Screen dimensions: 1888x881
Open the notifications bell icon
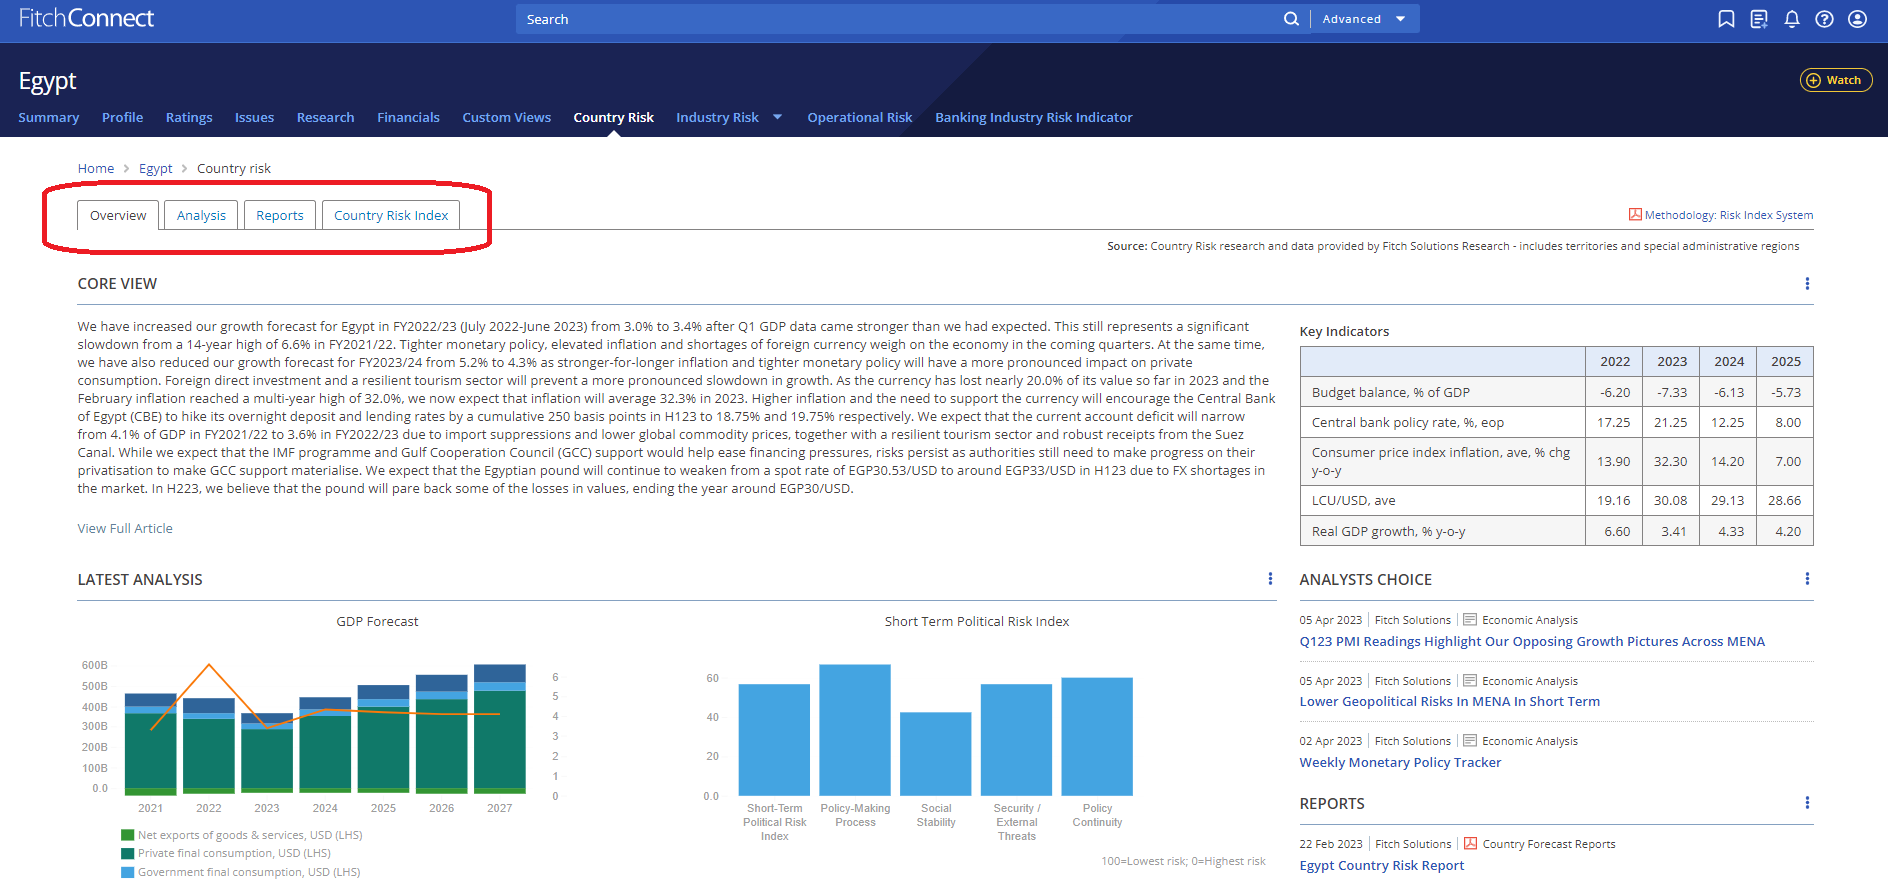tap(1792, 19)
